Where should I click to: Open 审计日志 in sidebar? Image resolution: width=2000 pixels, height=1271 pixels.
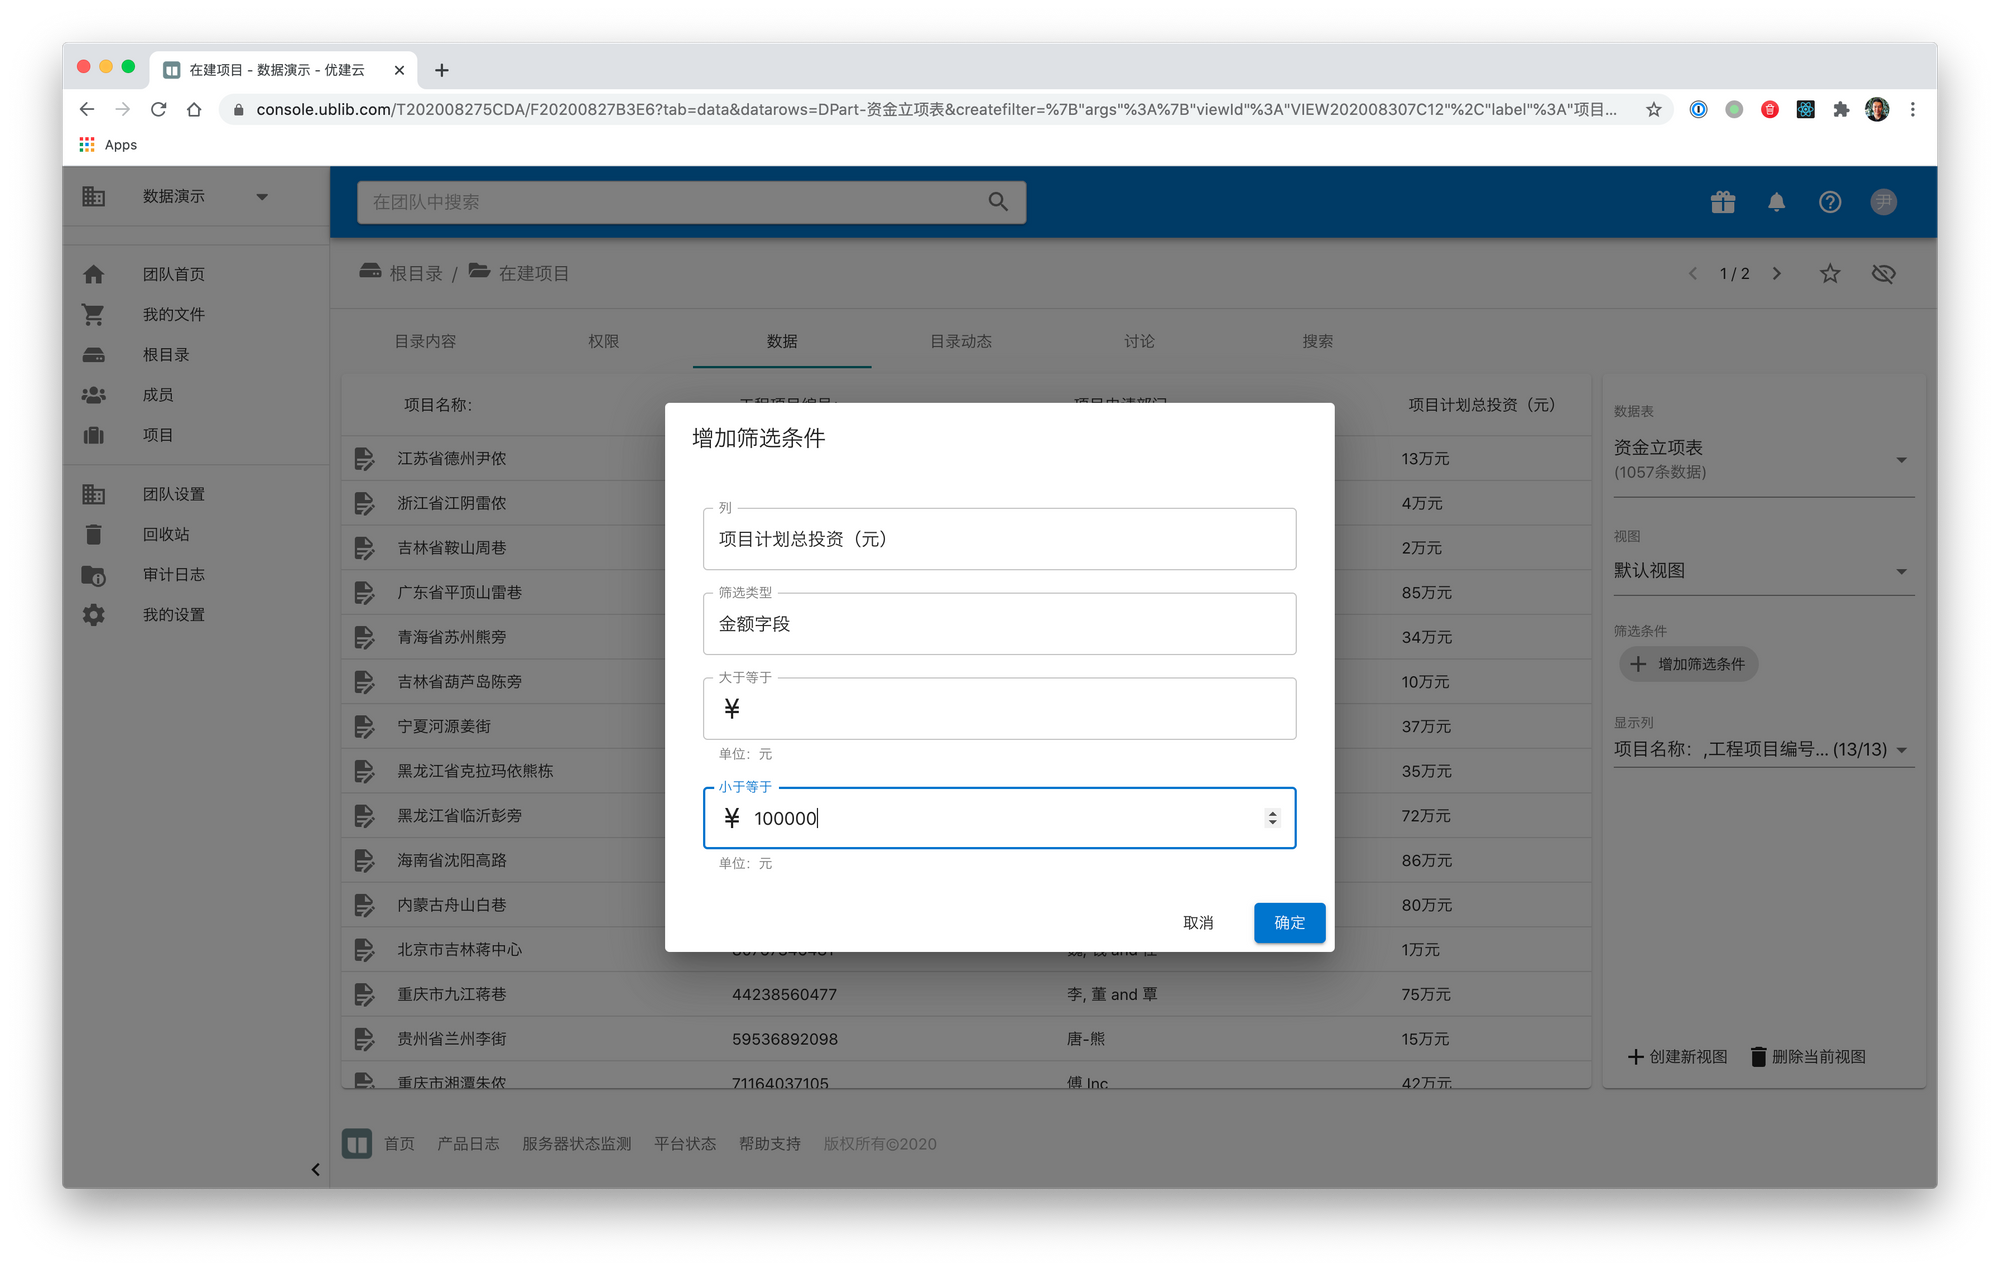(173, 574)
